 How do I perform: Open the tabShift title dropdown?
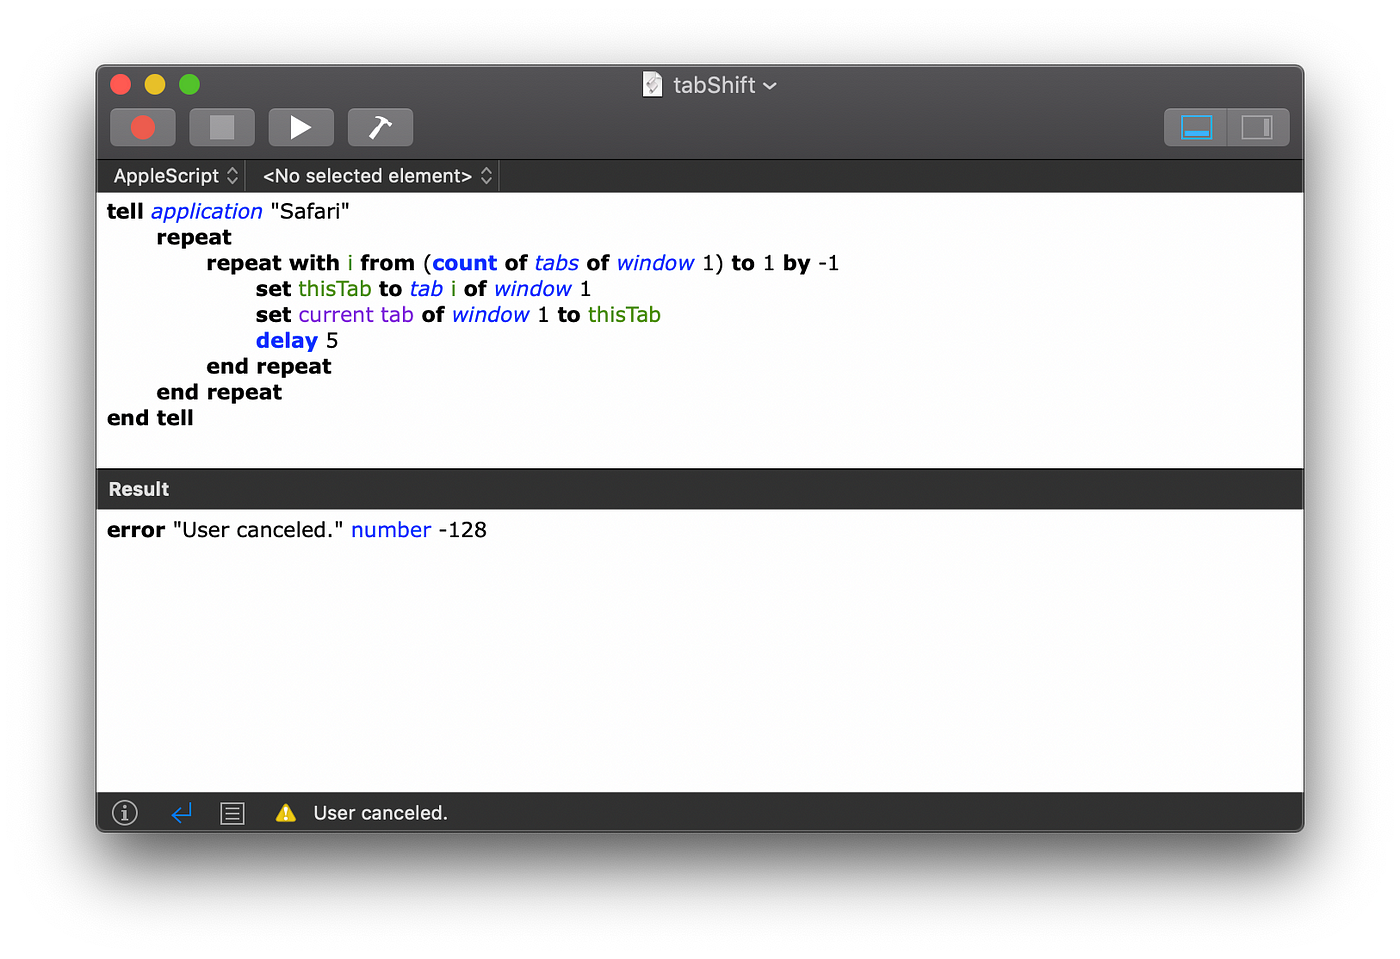[x=725, y=85]
